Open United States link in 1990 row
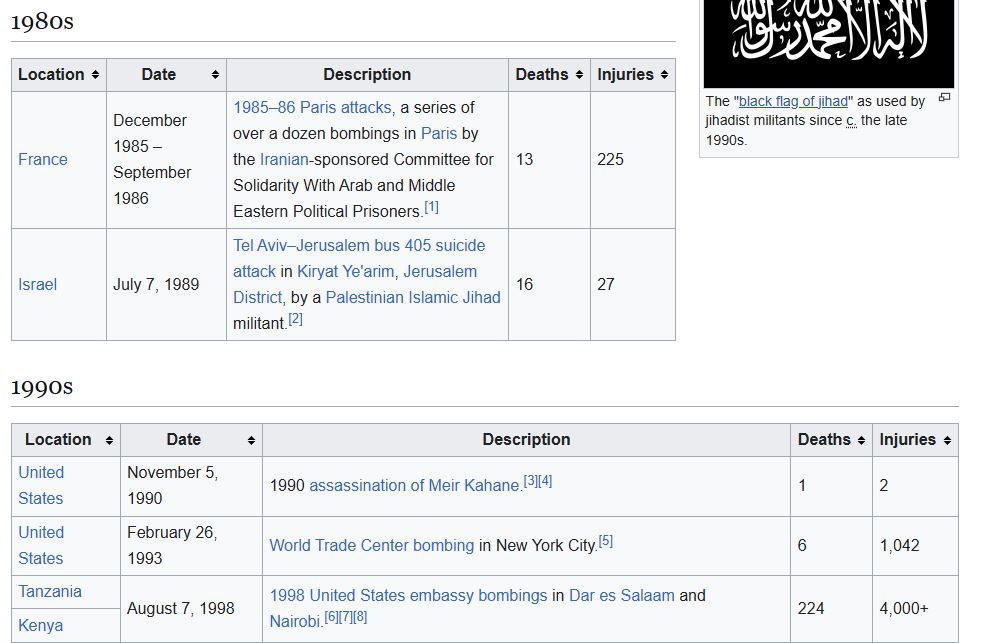The image size is (991, 643). pyautogui.click(x=41, y=486)
